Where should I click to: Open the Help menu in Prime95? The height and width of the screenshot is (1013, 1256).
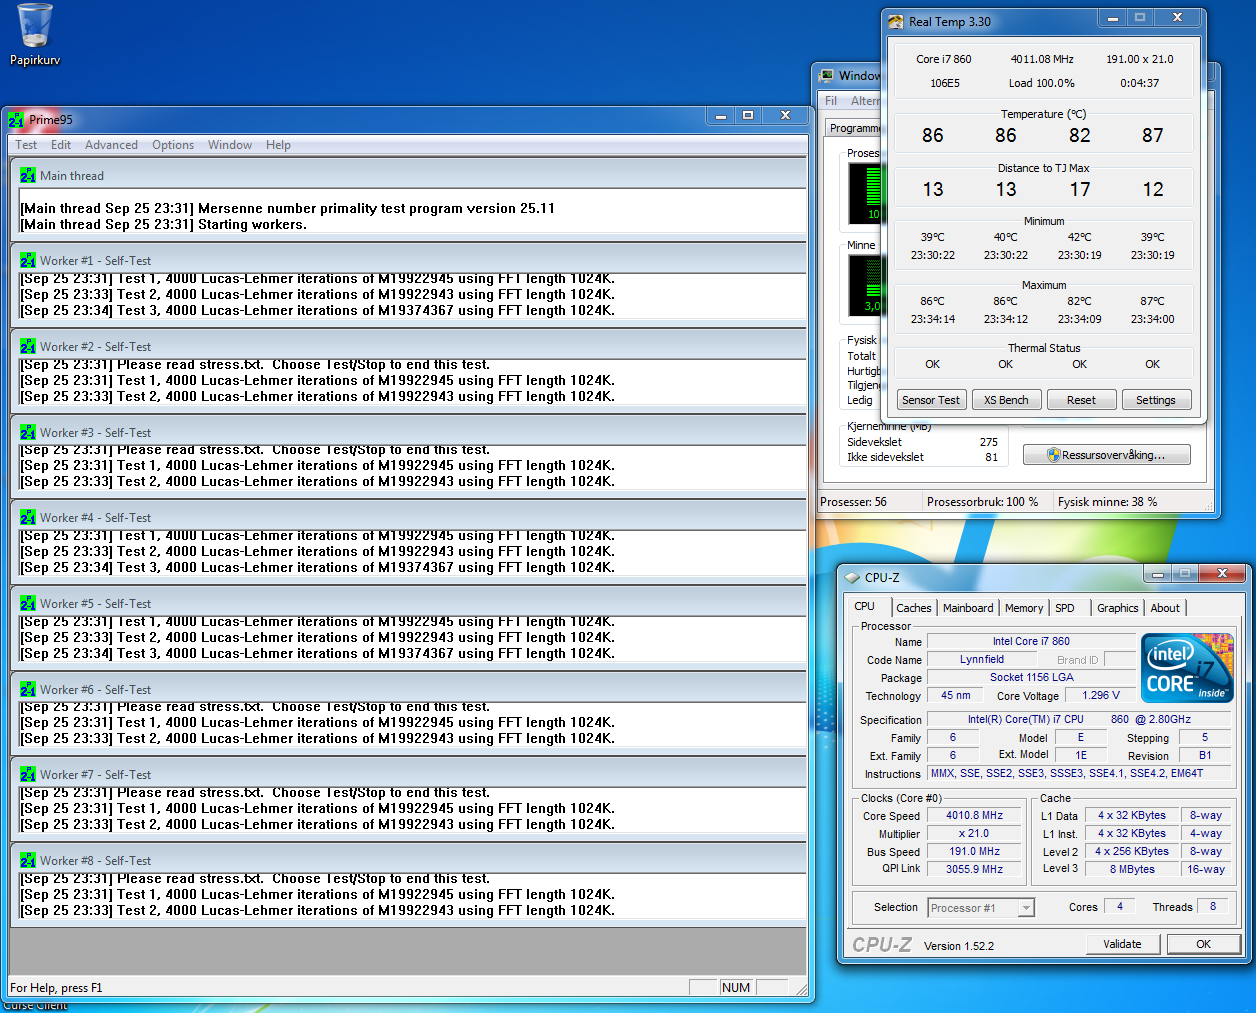point(278,145)
